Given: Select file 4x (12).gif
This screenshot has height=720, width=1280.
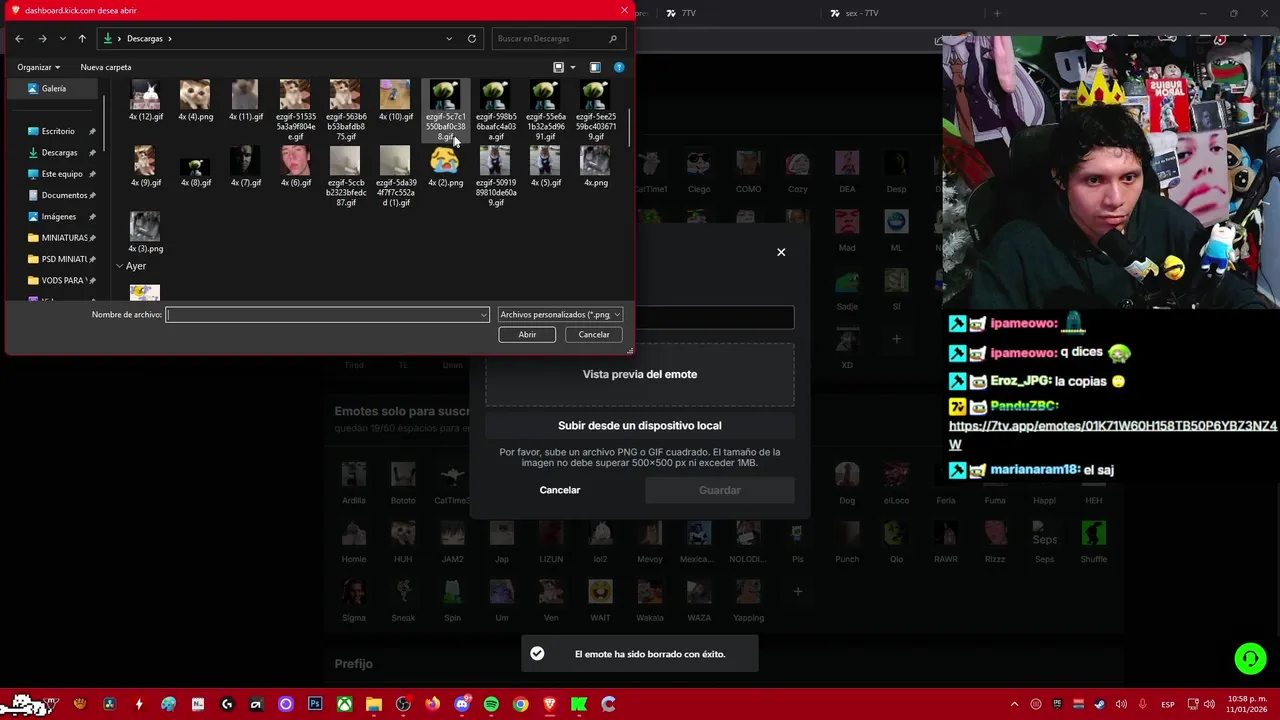Looking at the screenshot, I should (x=146, y=101).
